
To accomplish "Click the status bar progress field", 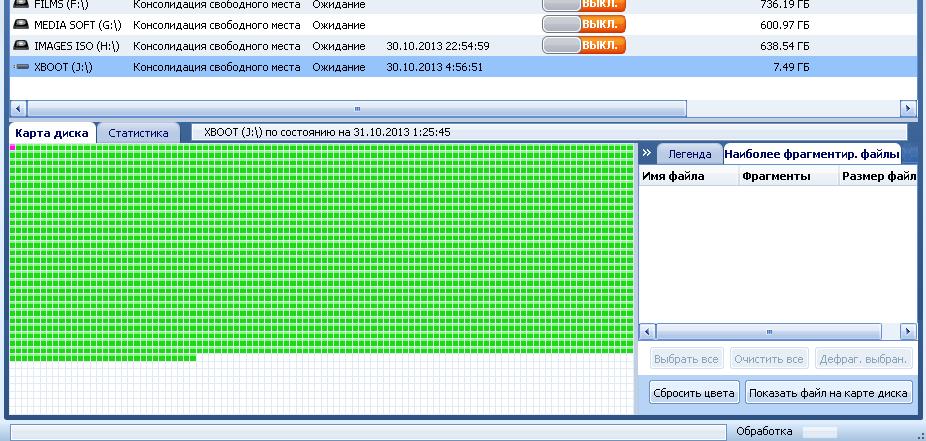I will pyautogui.click(x=368, y=432).
